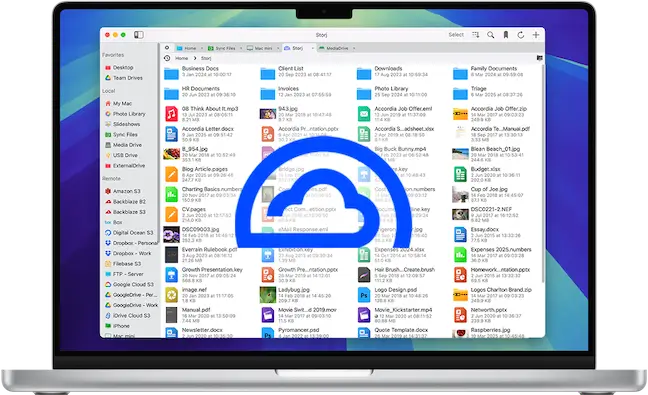Toggle the view mode icon below the toolbar
This screenshot has height=395, width=648.
539,58
